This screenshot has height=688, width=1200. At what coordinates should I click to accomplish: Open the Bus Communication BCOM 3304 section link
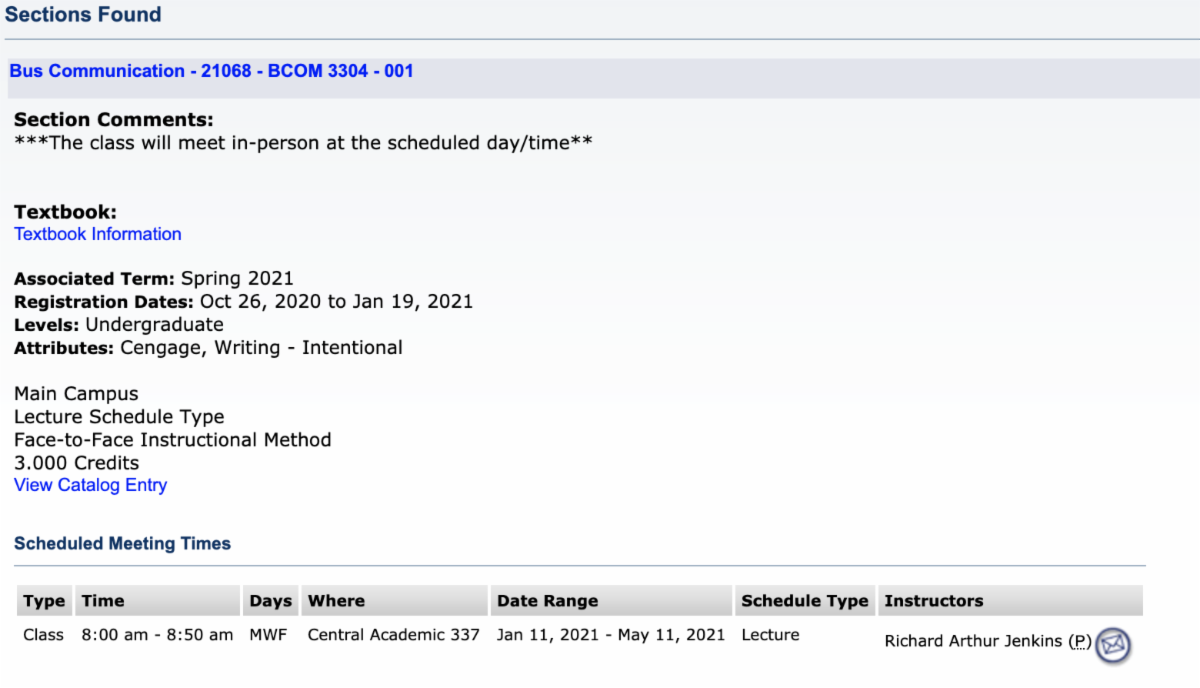pos(211,71)
